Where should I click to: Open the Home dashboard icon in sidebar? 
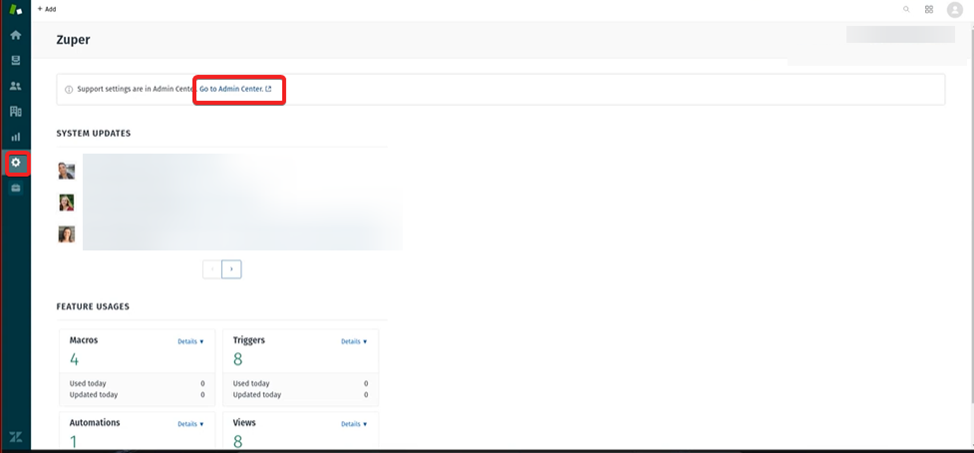coord(16,35)
